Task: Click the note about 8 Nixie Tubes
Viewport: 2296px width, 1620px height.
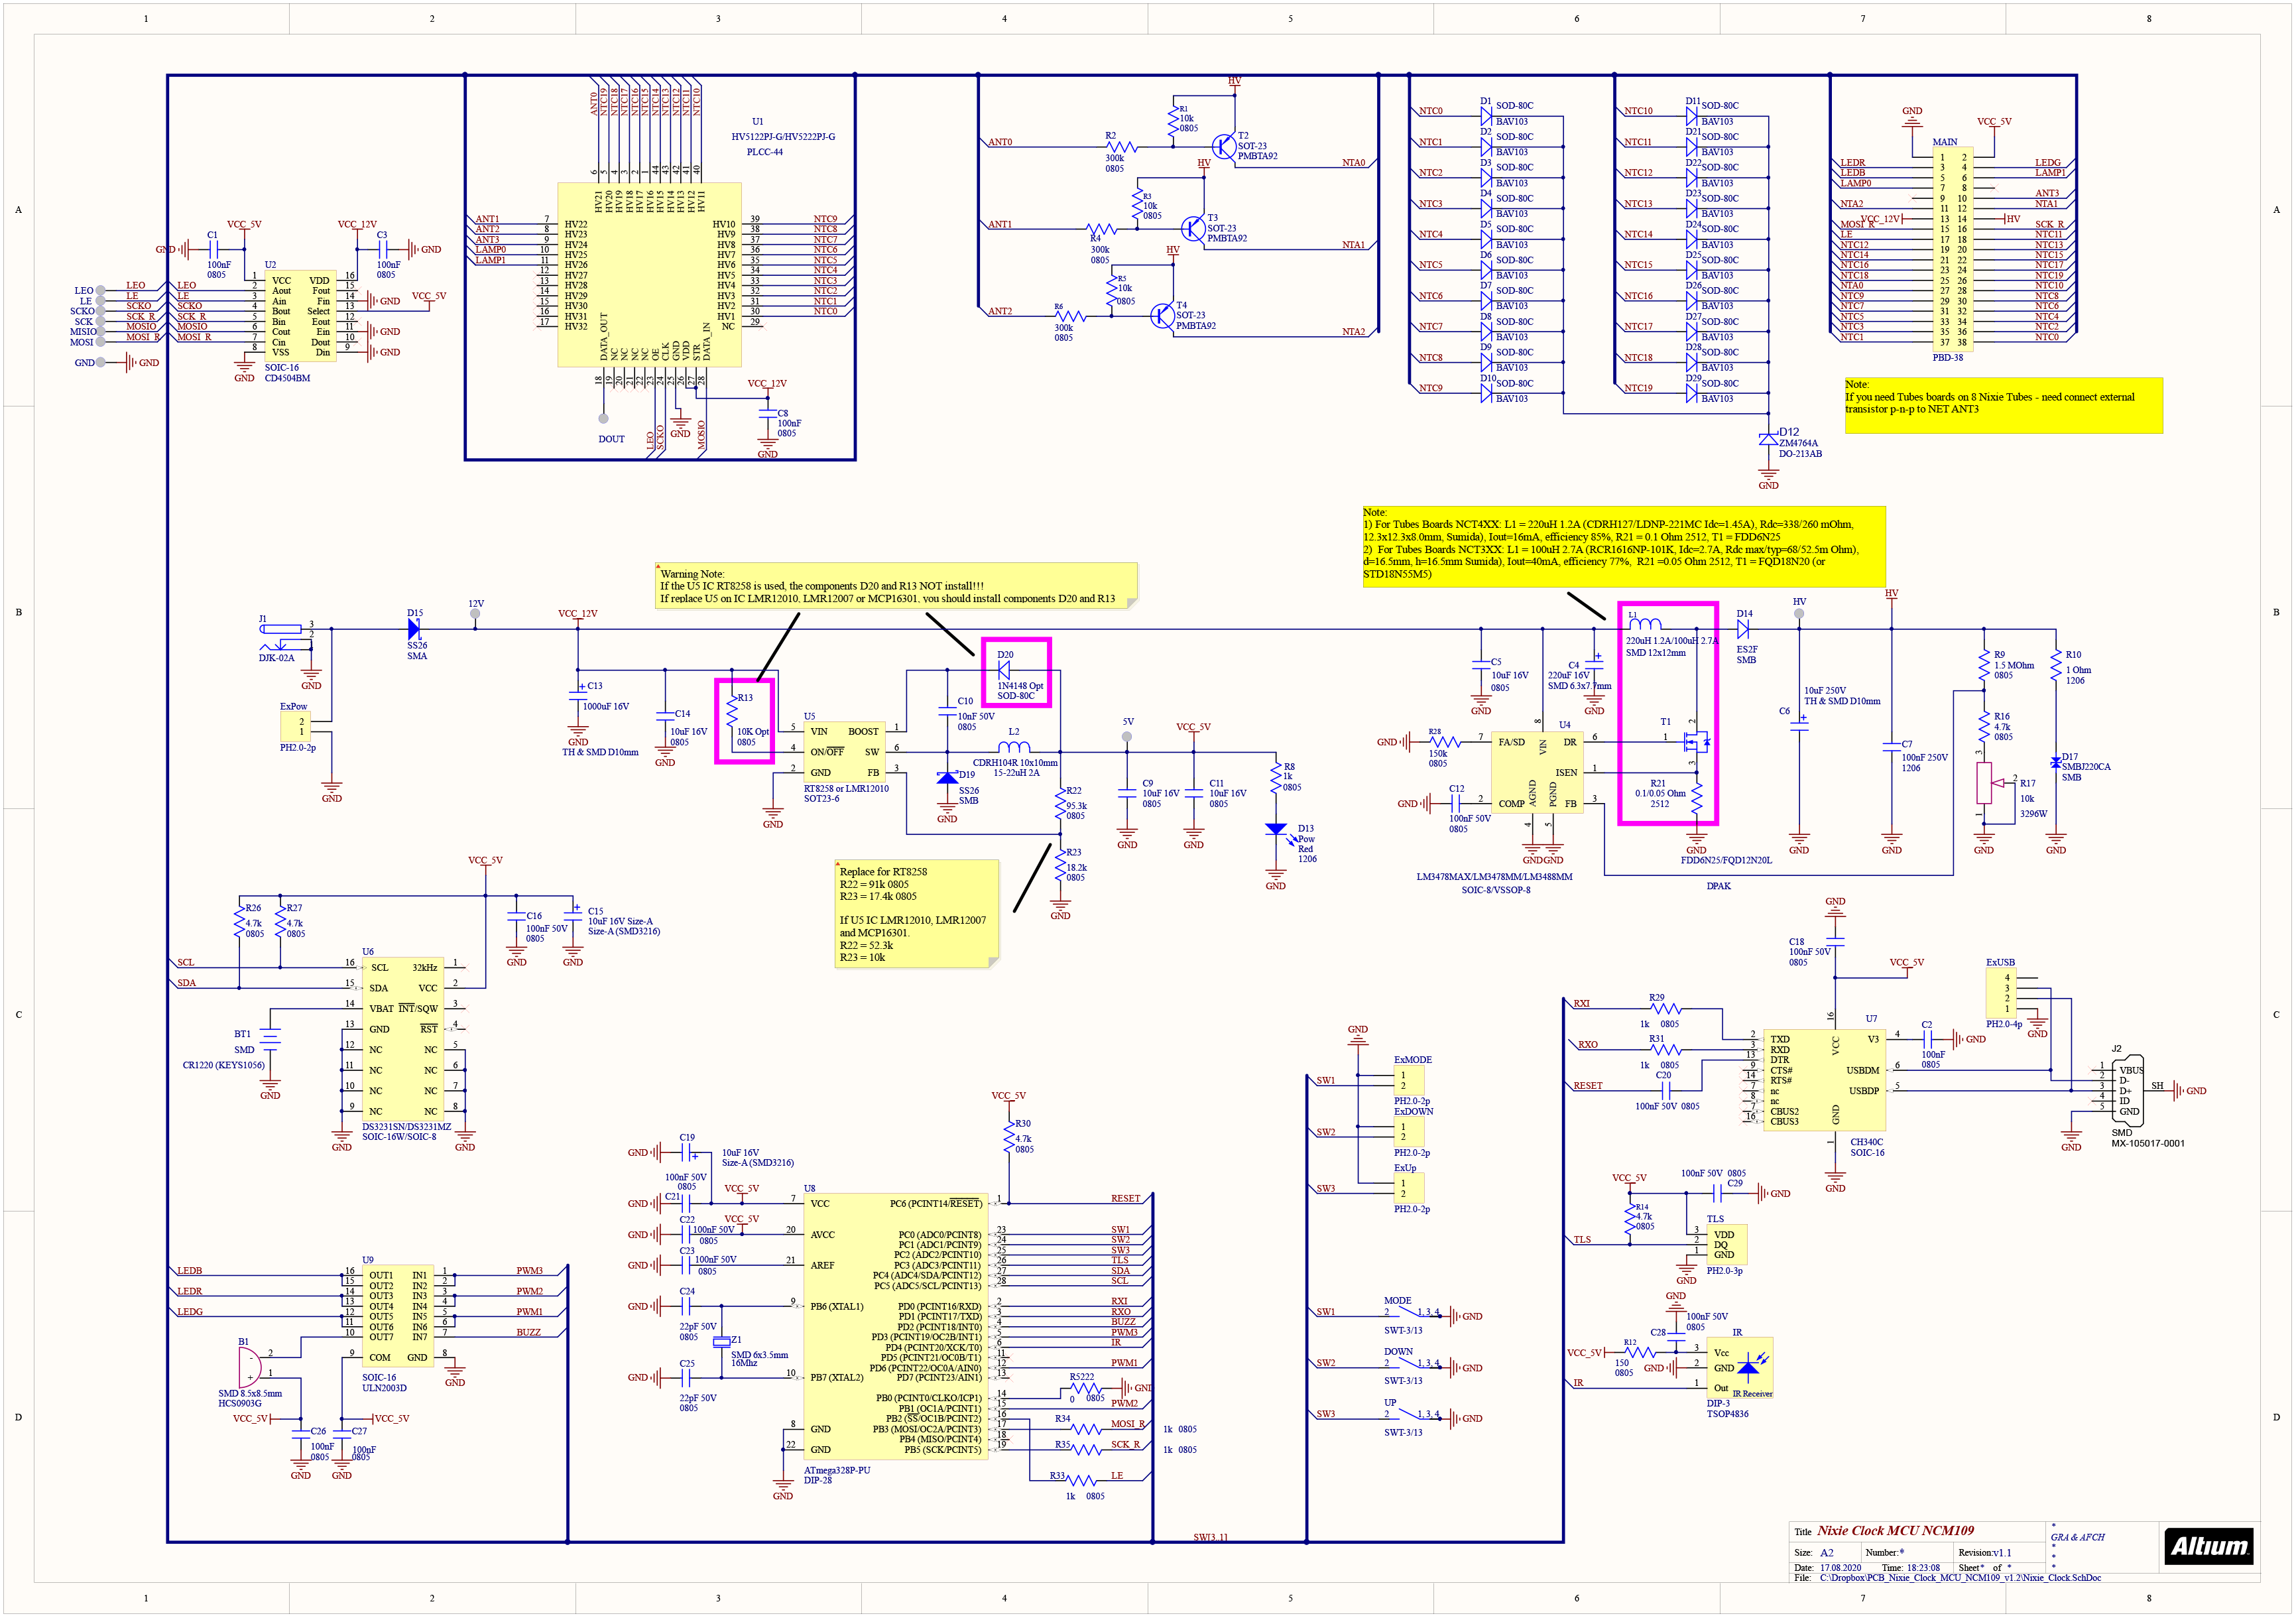Action: (x=2003, y=405)
